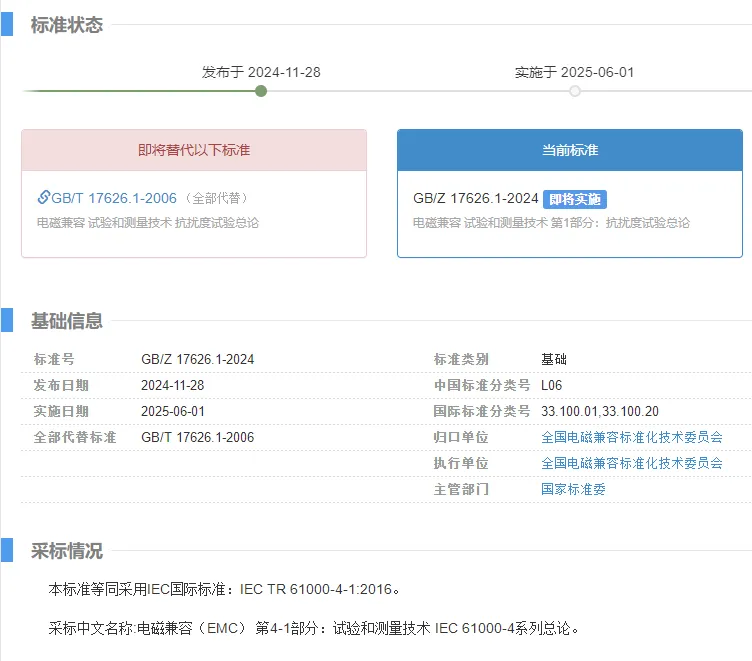Click the blue 即将实施 badge
The width and height of the screenshot is (752, 661).
coord(575,199)
